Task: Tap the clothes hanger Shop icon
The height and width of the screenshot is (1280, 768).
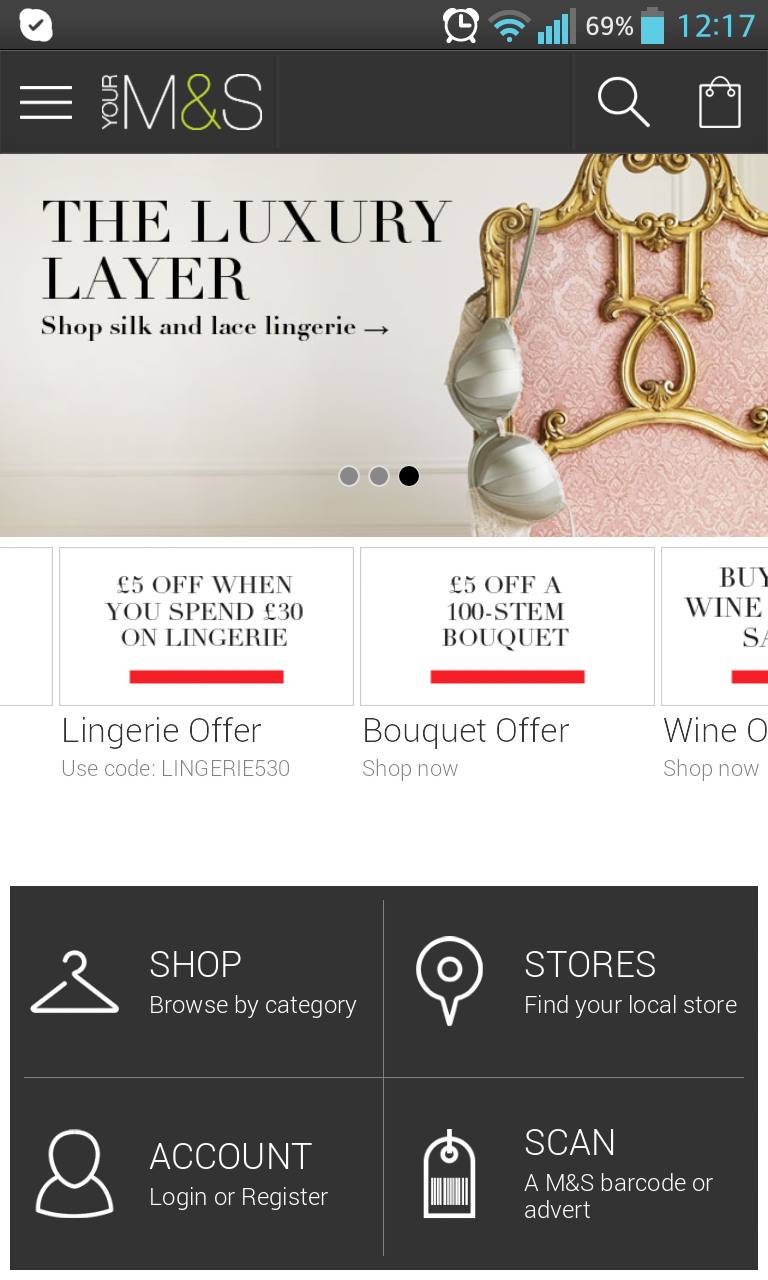Action: click(x=75, y=983)
